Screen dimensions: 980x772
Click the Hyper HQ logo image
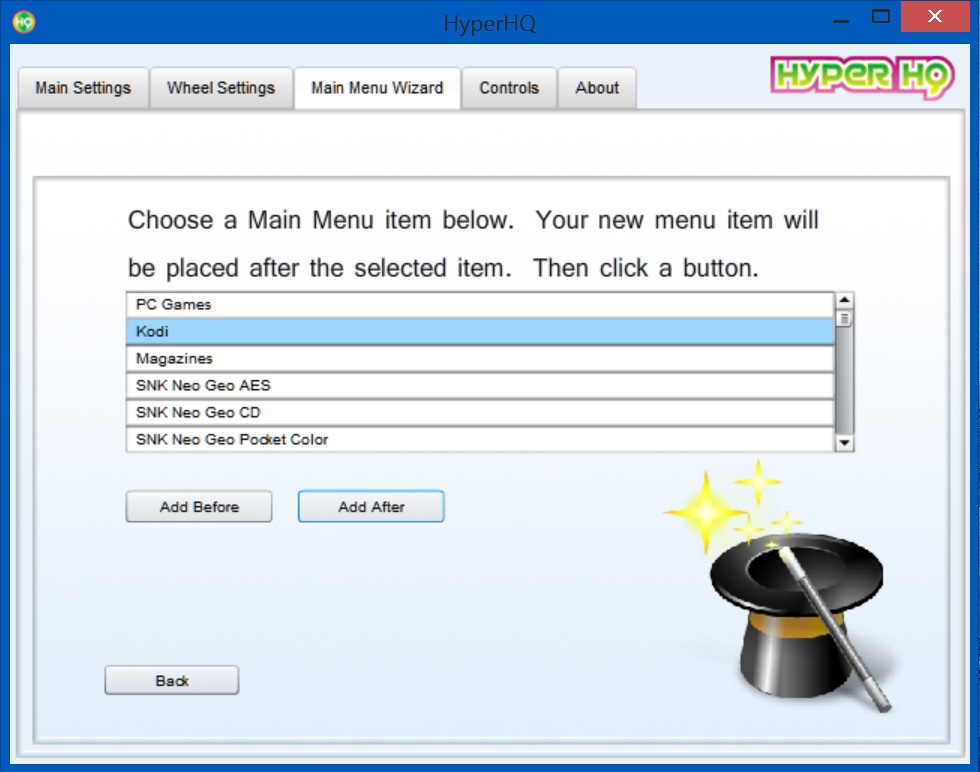coord(861,78)
